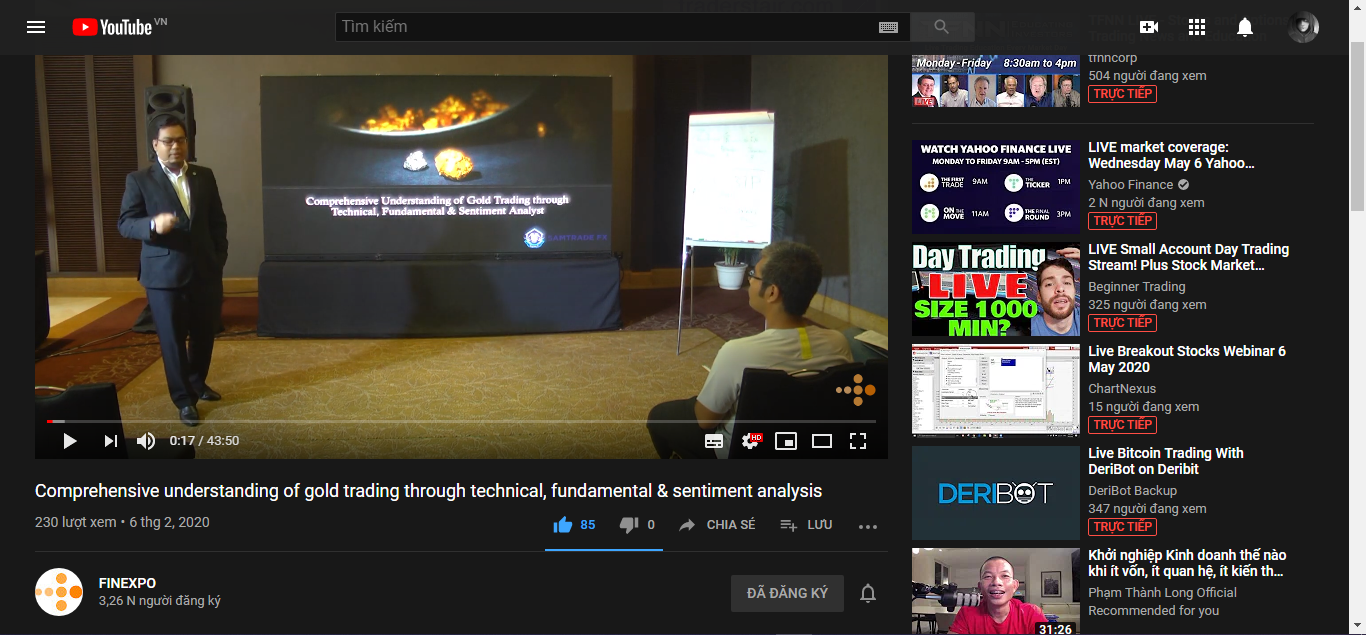Viewport: 1366px width, 635px height.
Task: Seek on the video progress bar
Action: coord(461,421)
